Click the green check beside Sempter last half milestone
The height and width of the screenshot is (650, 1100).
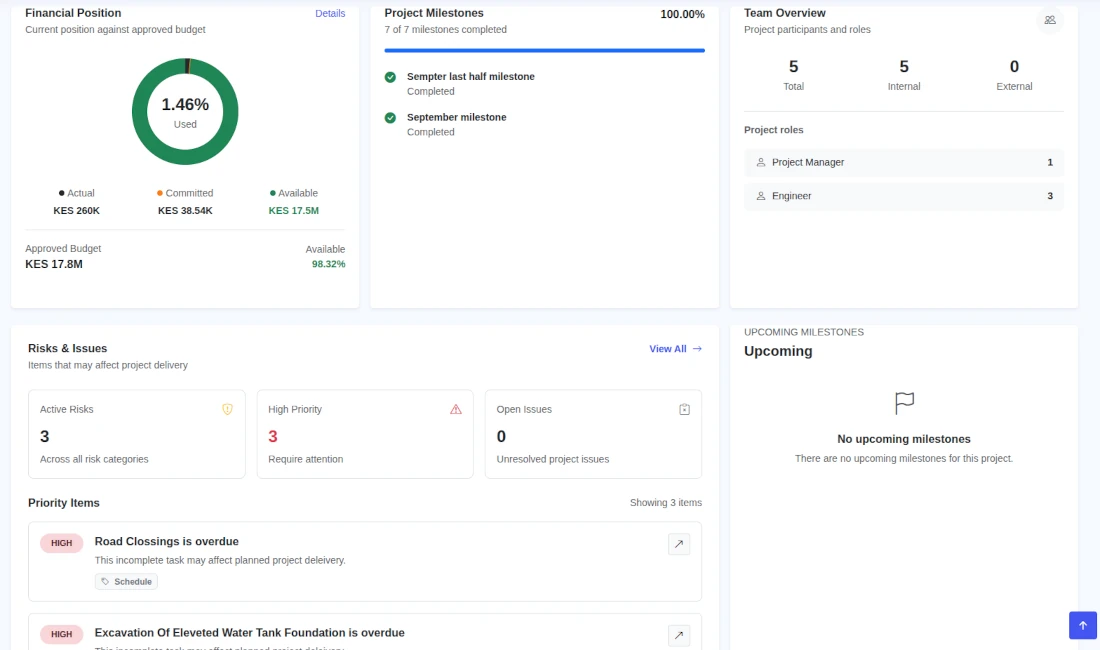390,77
